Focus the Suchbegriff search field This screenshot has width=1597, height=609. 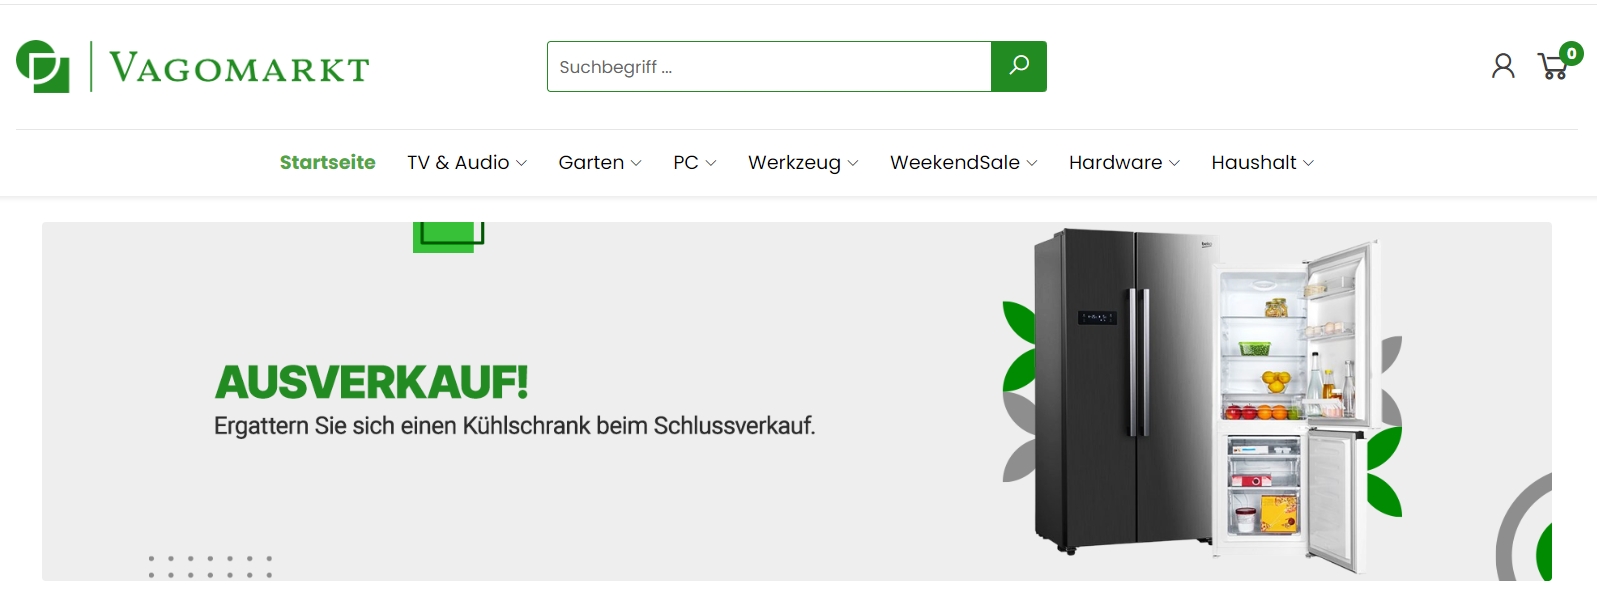769,66
